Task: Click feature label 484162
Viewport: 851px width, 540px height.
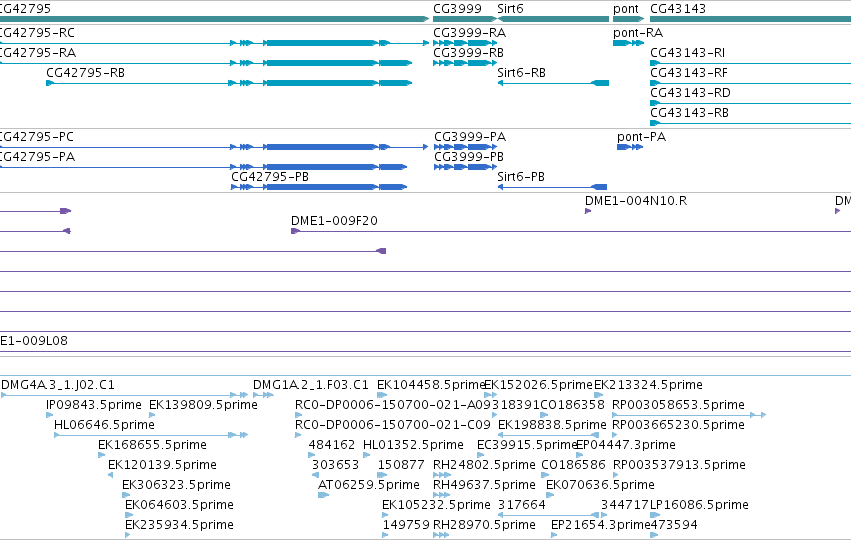Action: 332,445
